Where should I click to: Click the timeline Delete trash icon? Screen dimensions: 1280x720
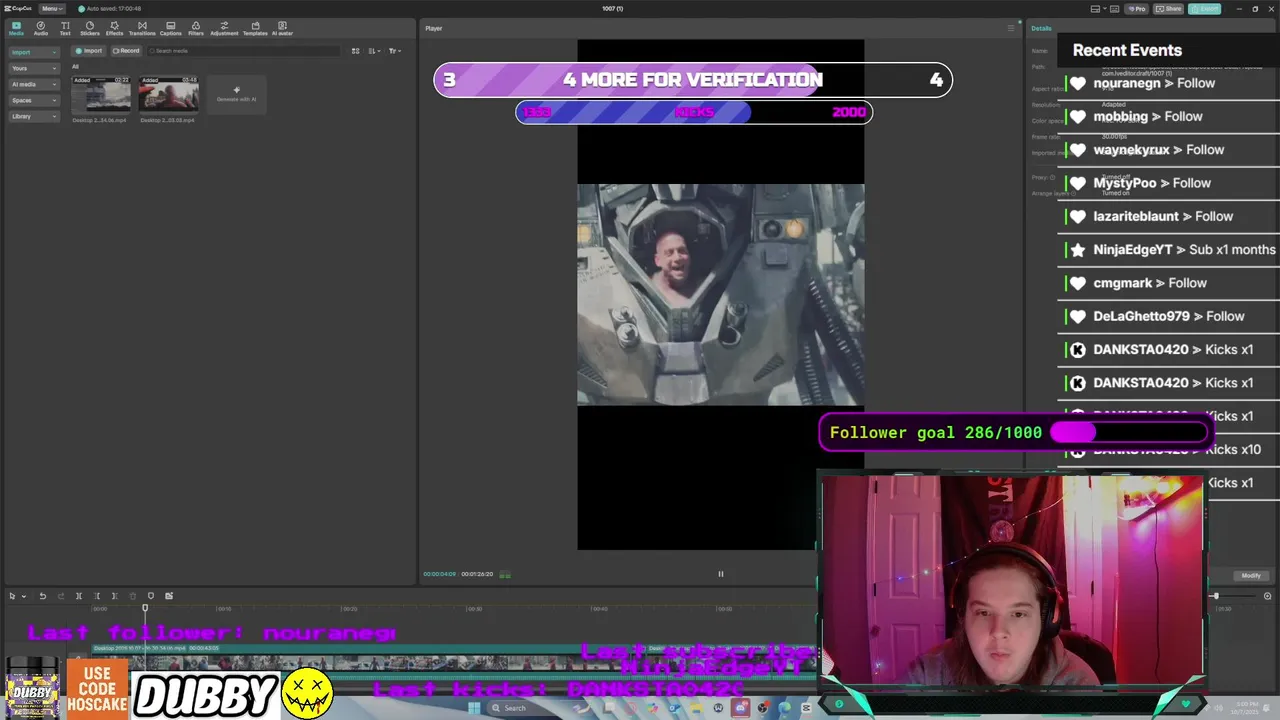tap(132, 596)
